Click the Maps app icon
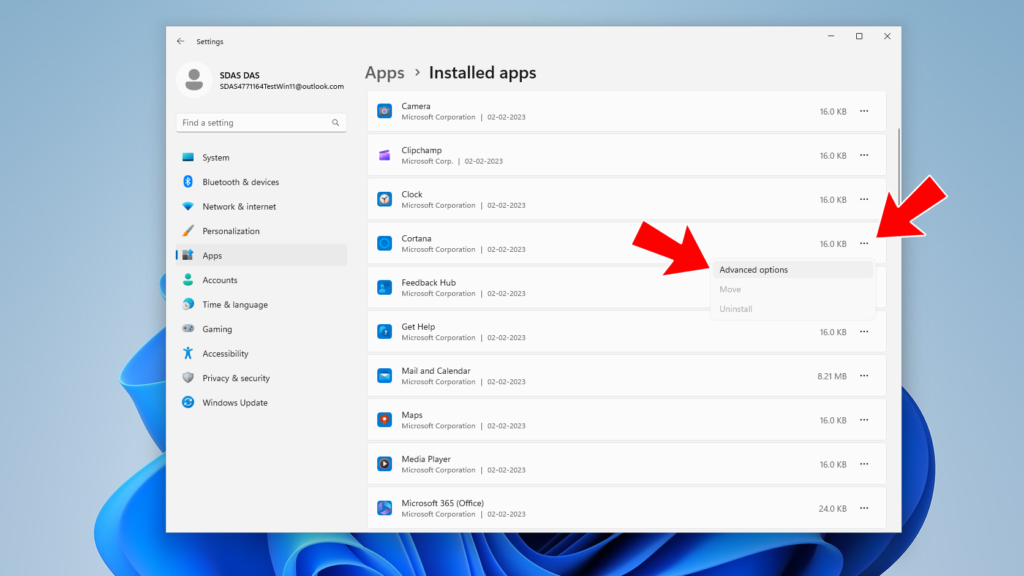 [385, 420]
